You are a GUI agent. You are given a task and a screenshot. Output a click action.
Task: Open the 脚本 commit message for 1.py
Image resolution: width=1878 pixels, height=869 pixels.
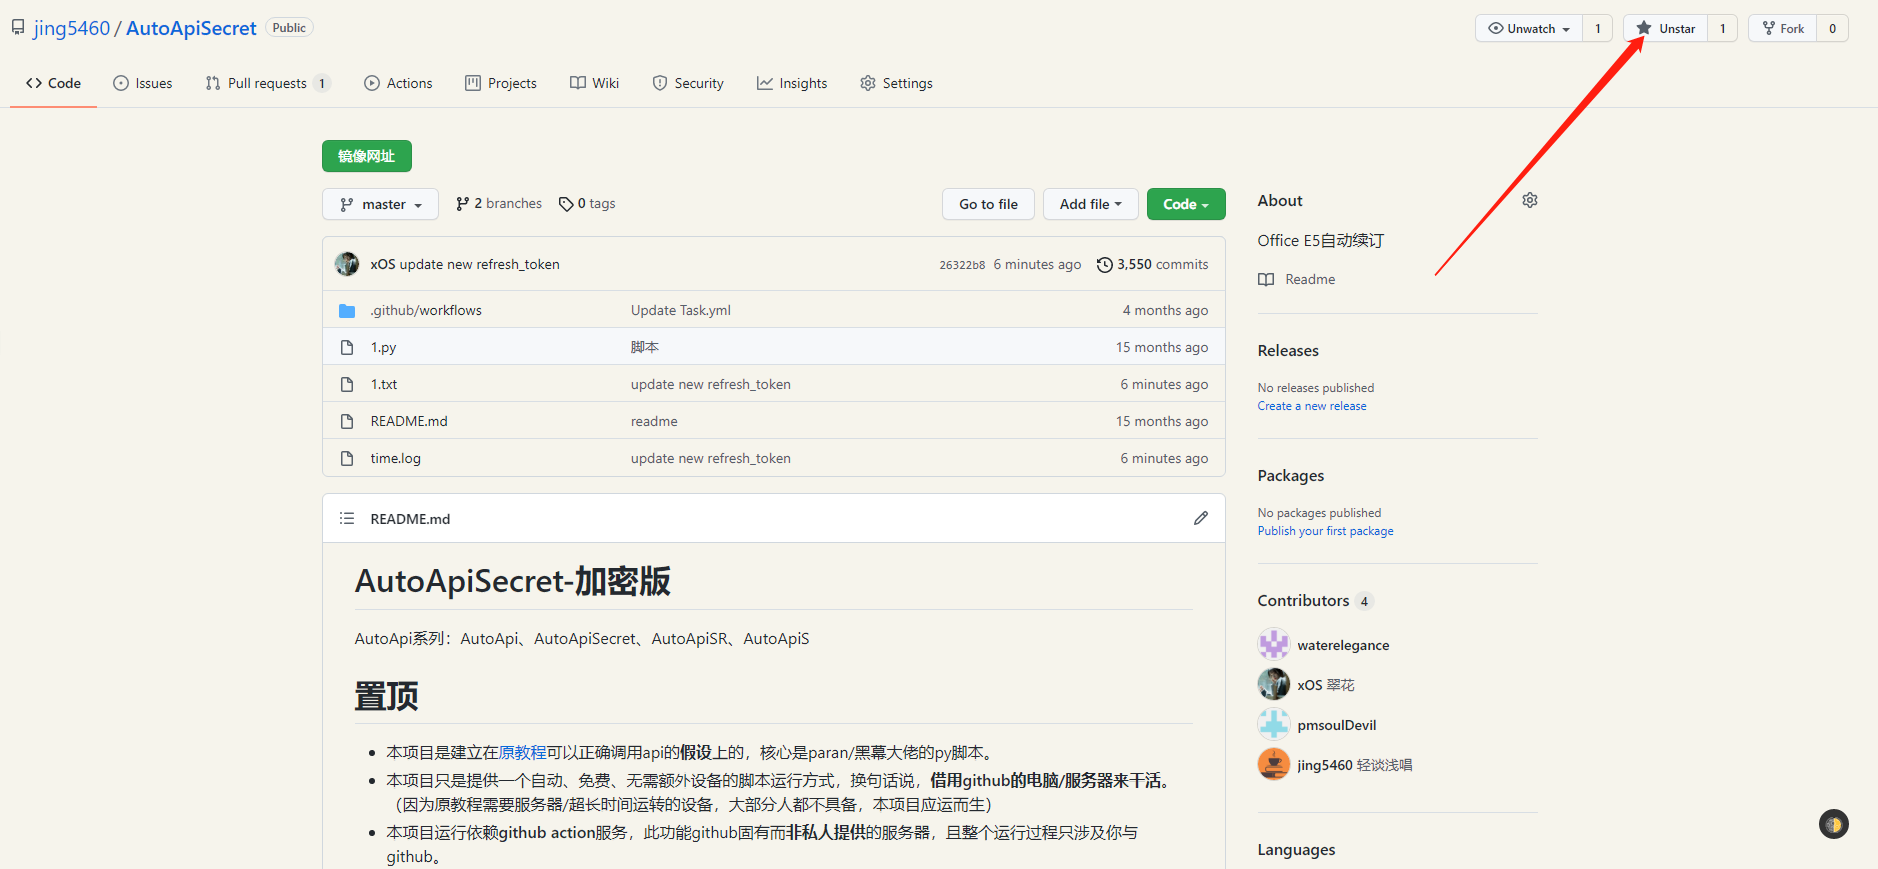coord(645,347)
